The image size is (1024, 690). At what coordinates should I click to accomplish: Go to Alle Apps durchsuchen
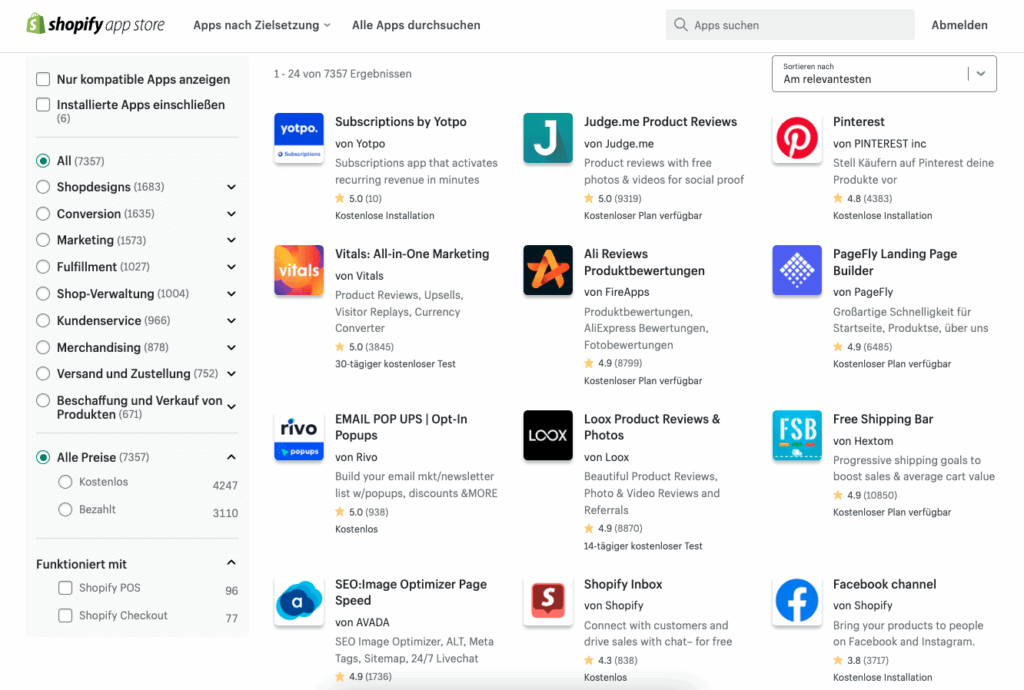(416, 25)
